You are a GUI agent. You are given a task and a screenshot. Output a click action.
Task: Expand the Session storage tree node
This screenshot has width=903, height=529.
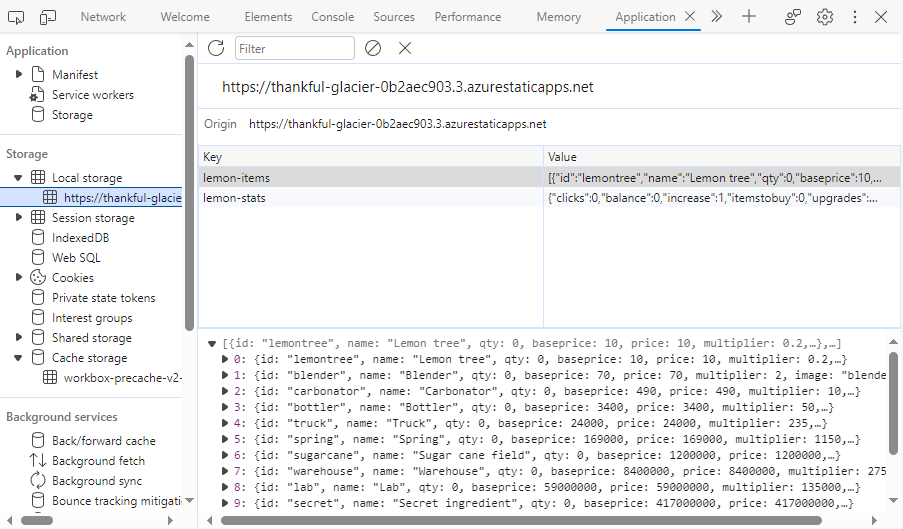click(18, 218)
